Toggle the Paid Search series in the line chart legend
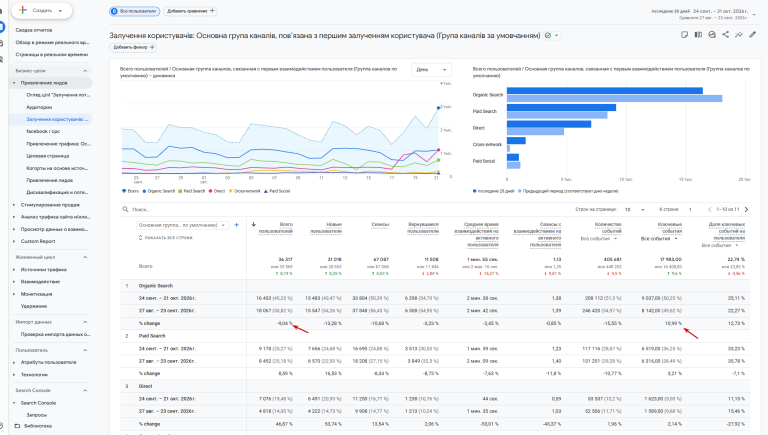 [192, 191]
